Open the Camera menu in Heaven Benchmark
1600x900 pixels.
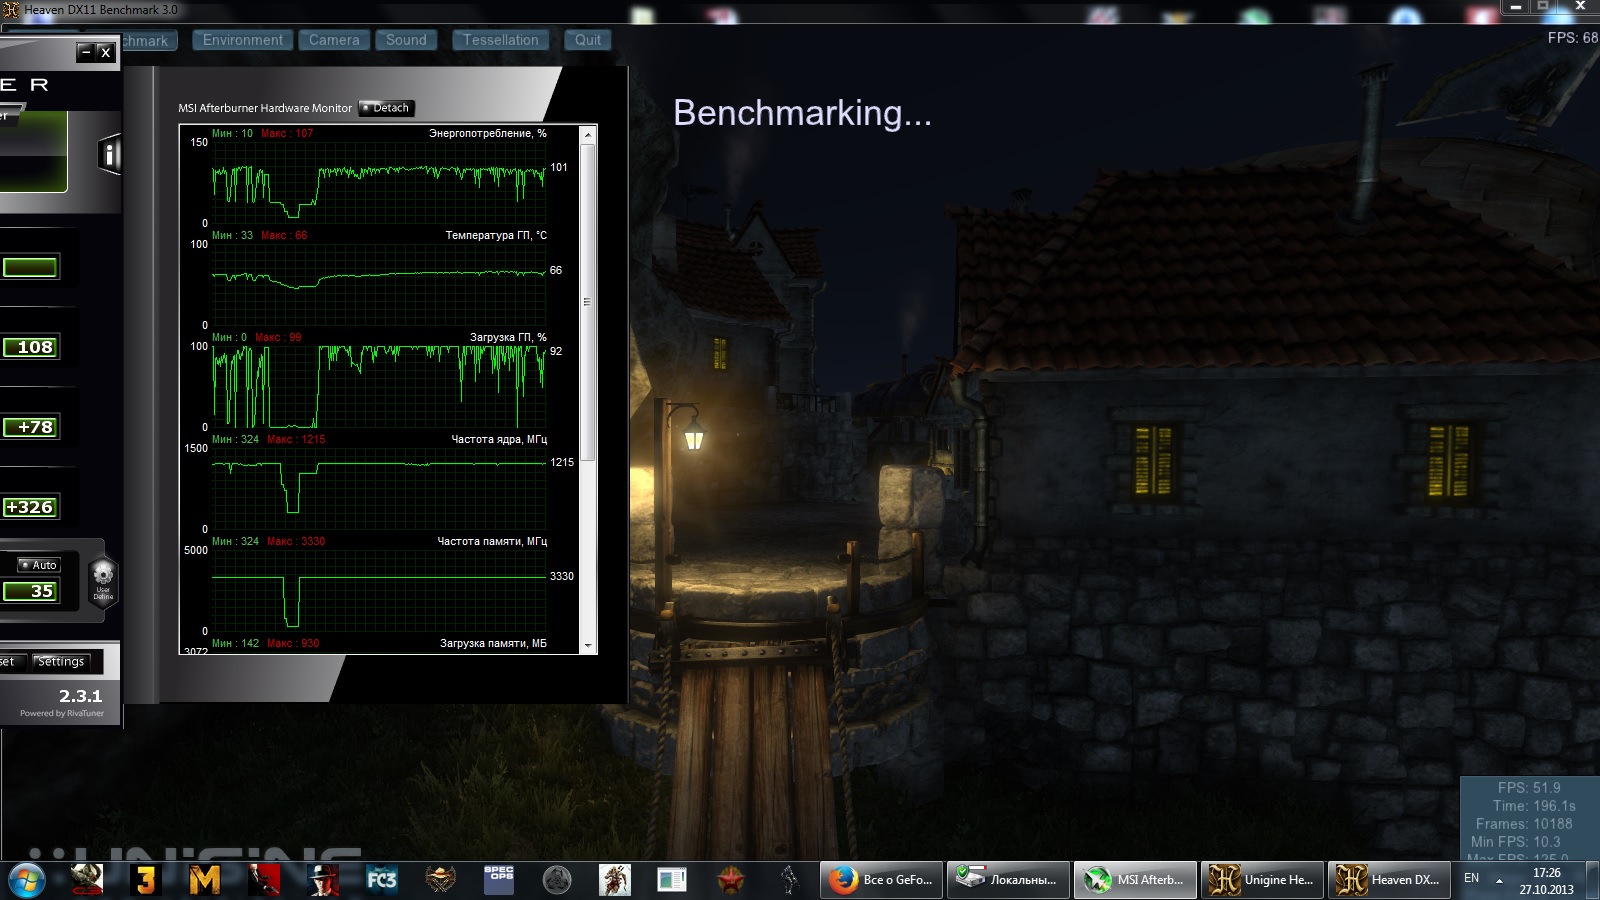[x=334, y=40]
